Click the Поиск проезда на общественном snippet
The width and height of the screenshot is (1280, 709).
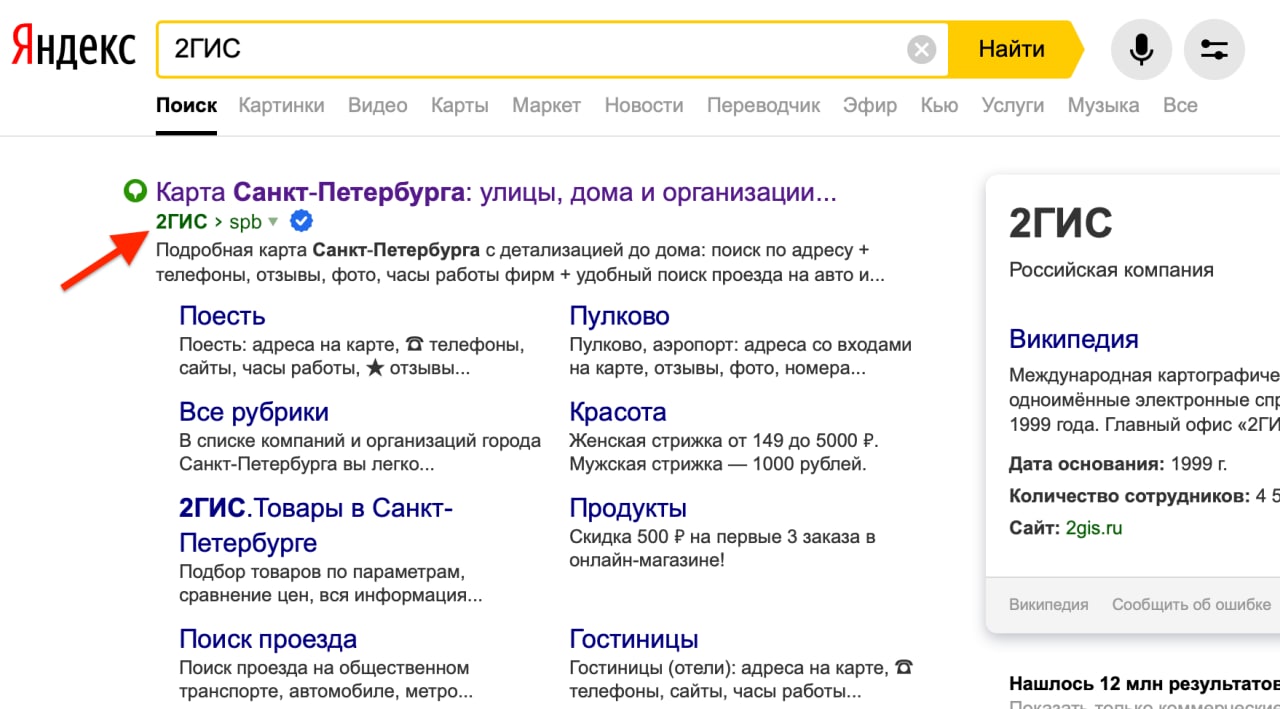(x=325, y=680)
